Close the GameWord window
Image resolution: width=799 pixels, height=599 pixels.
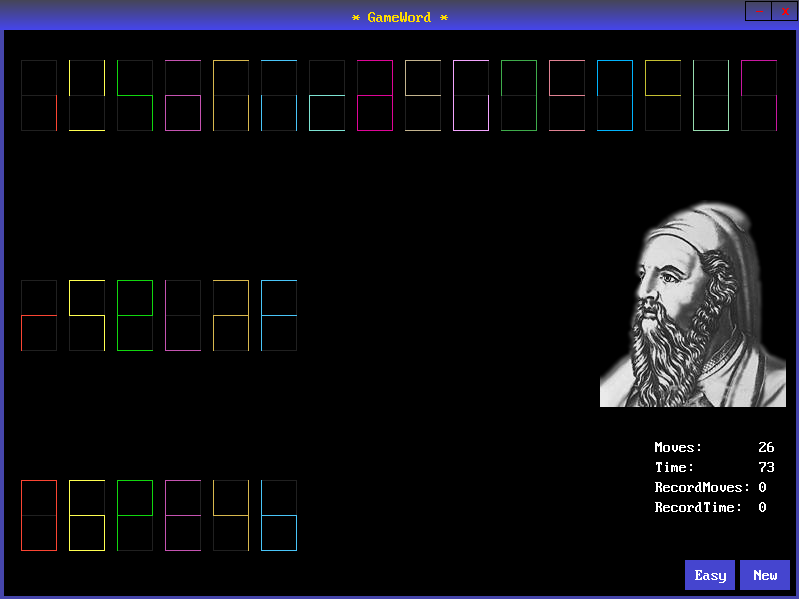pos(785,11)
